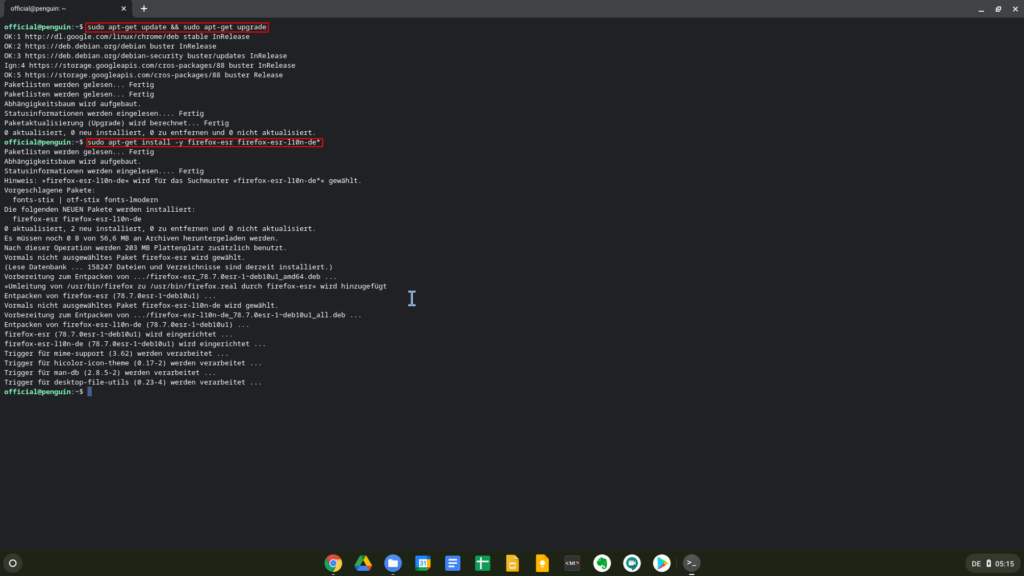Click the battery icon in status tray
This screenshot has width=1024, height=576.
click(x=989, y=564)
